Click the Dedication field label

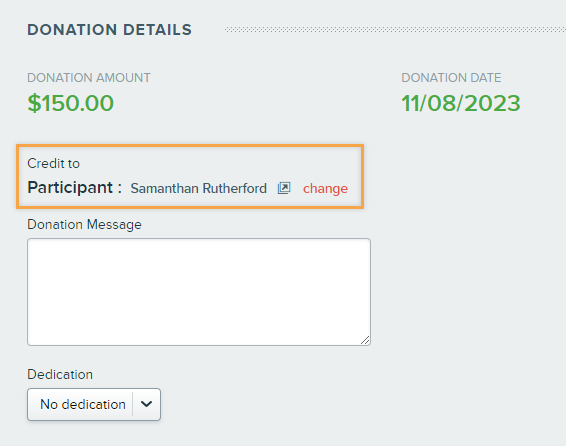pyautogui.click(x=60, y=375)
